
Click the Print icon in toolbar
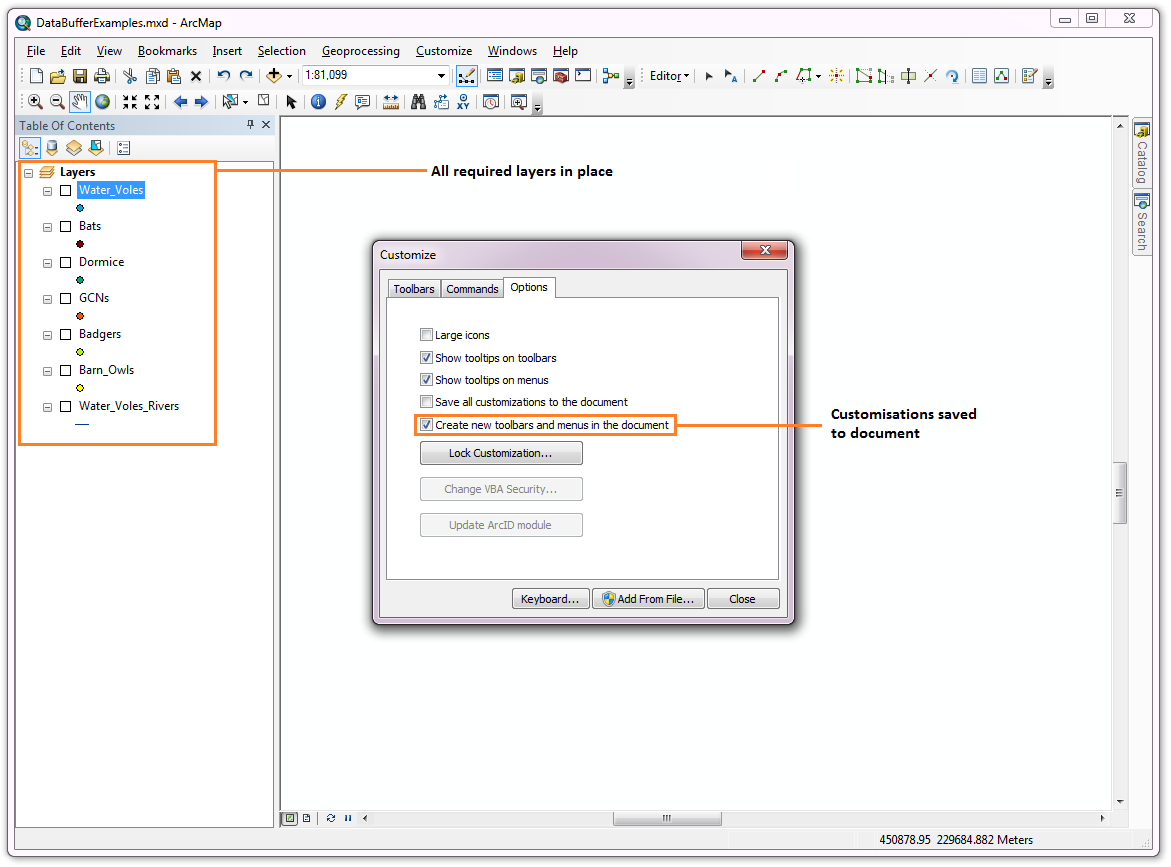click(102, 75)
